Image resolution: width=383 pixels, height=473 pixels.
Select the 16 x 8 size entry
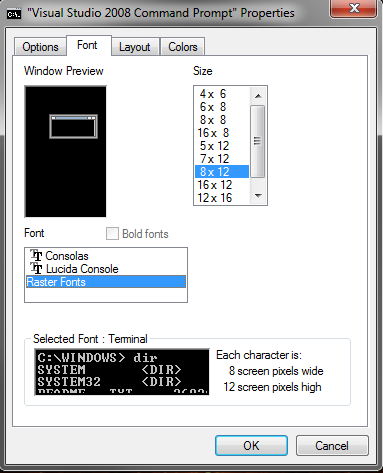(222, 133)
